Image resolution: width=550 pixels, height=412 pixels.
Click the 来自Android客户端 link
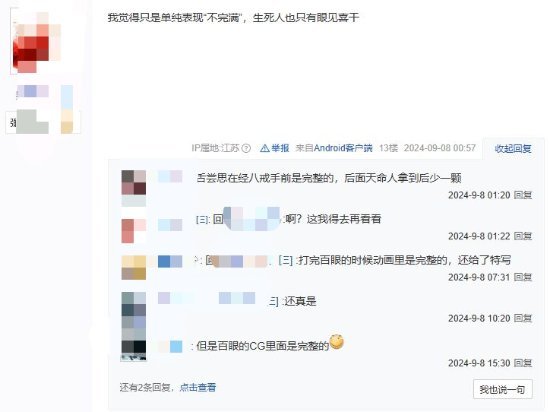click(334, 148)
